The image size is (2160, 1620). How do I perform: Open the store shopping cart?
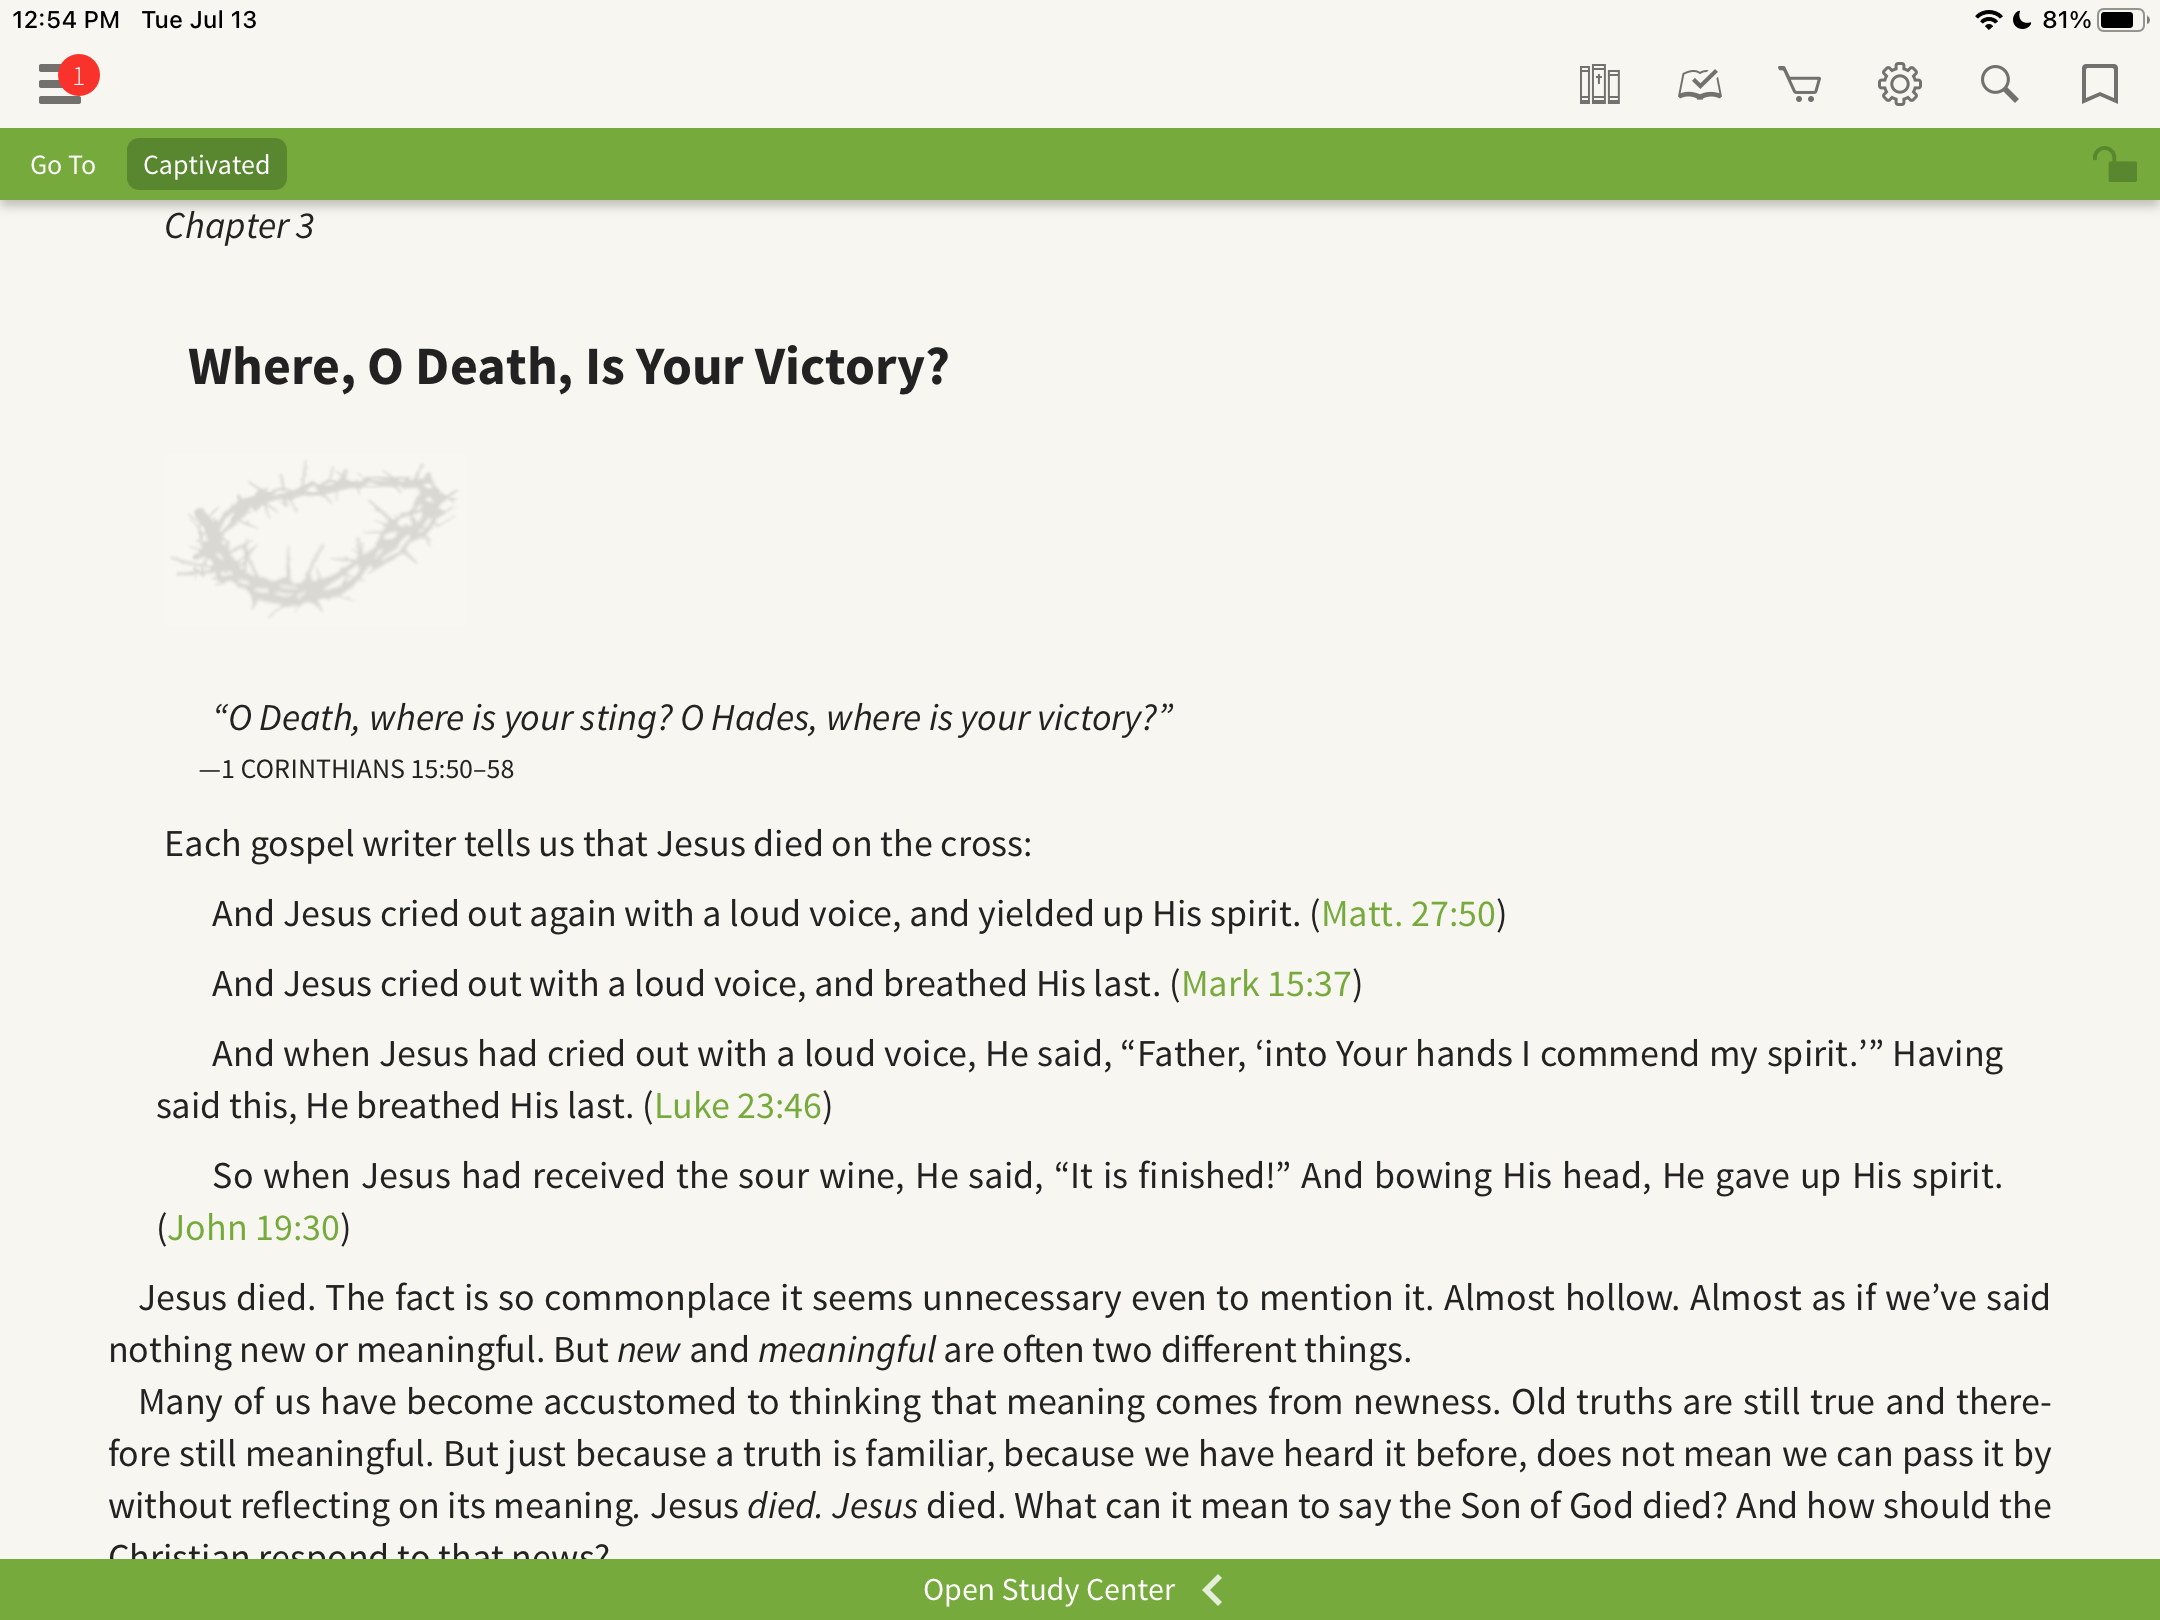(x=1799, y=84)
